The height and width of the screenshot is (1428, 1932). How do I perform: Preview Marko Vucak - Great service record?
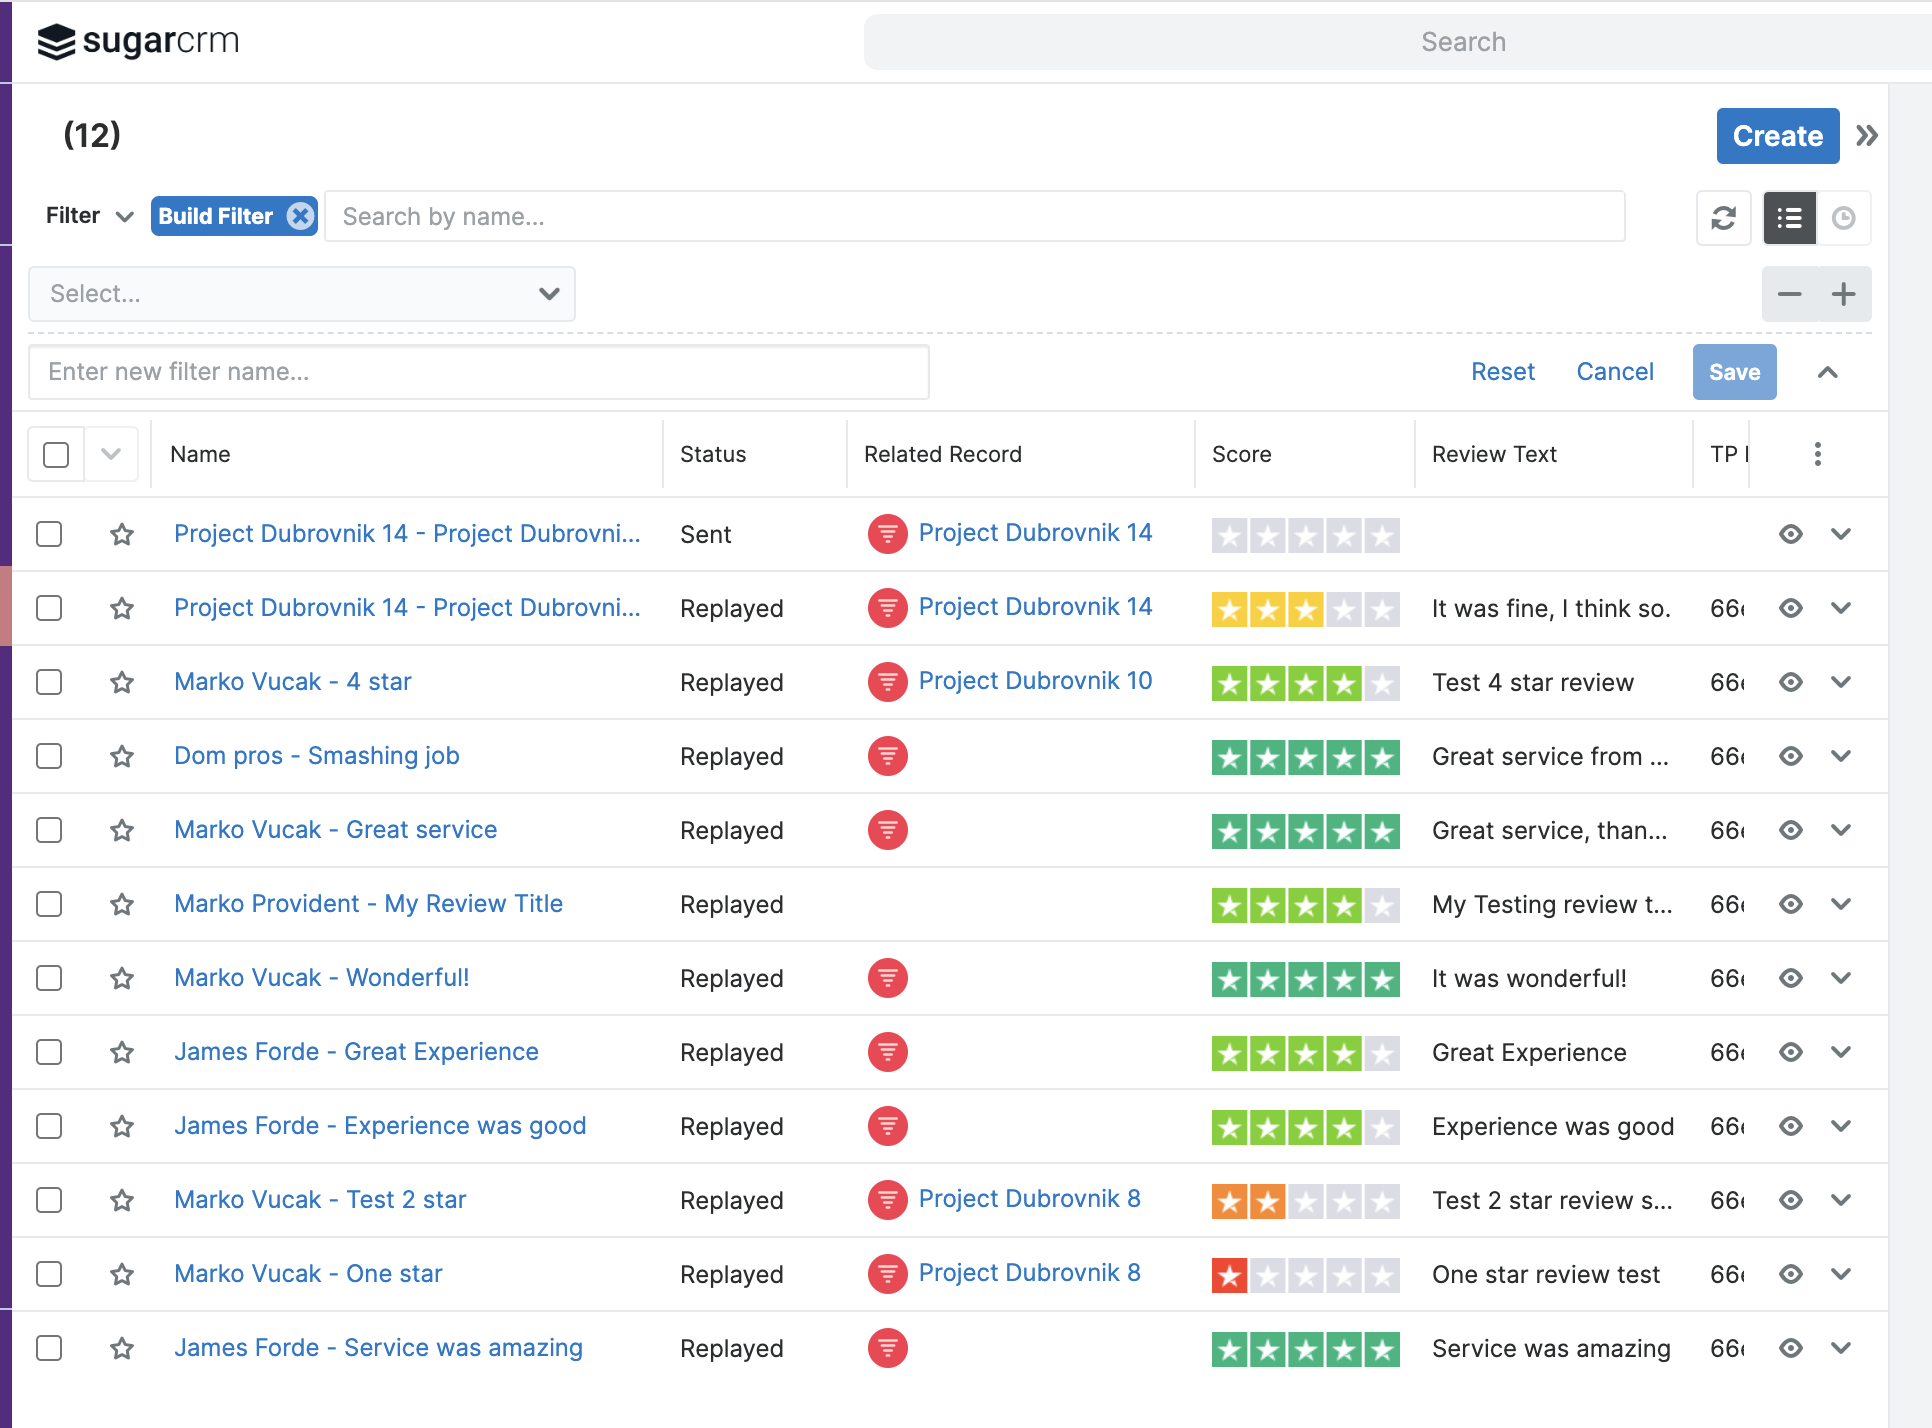[1790, 830]
